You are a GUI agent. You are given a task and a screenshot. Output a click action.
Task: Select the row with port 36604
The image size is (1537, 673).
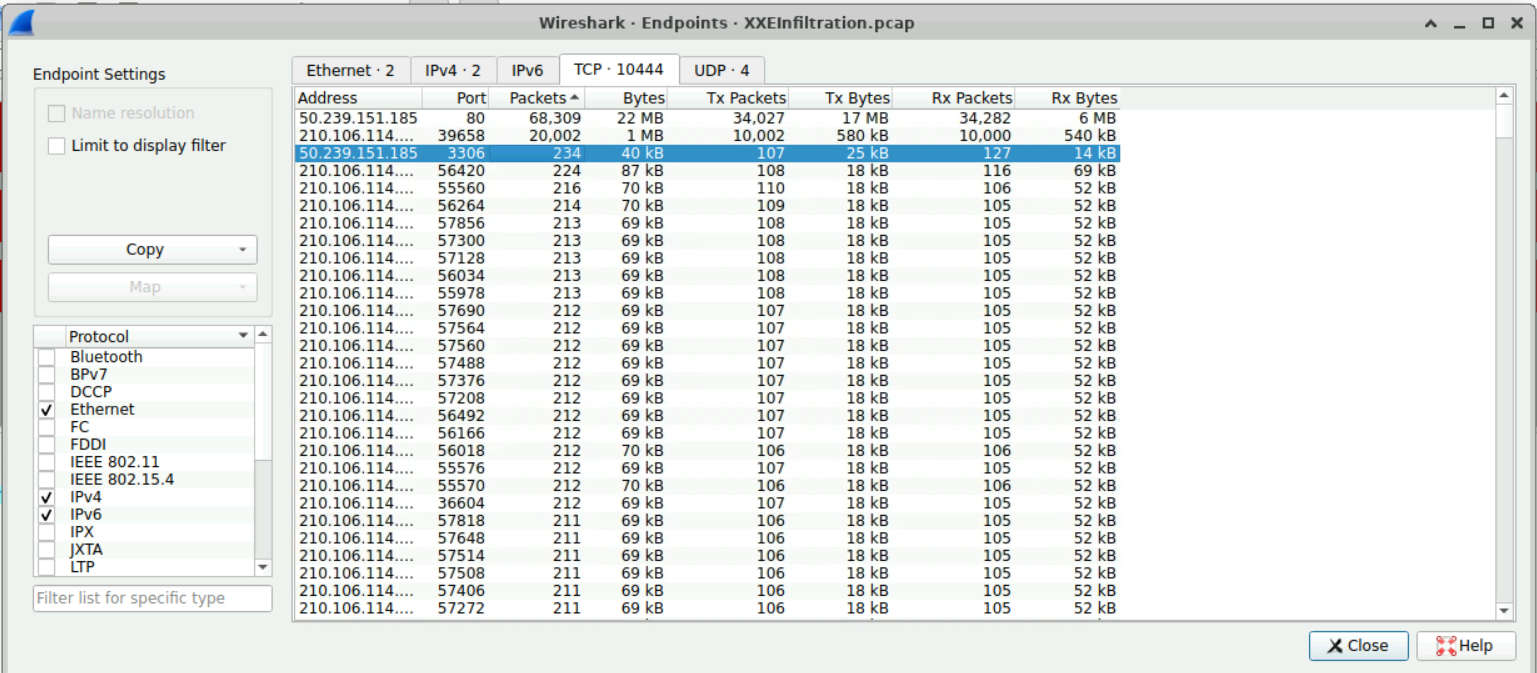coord(707,503)
